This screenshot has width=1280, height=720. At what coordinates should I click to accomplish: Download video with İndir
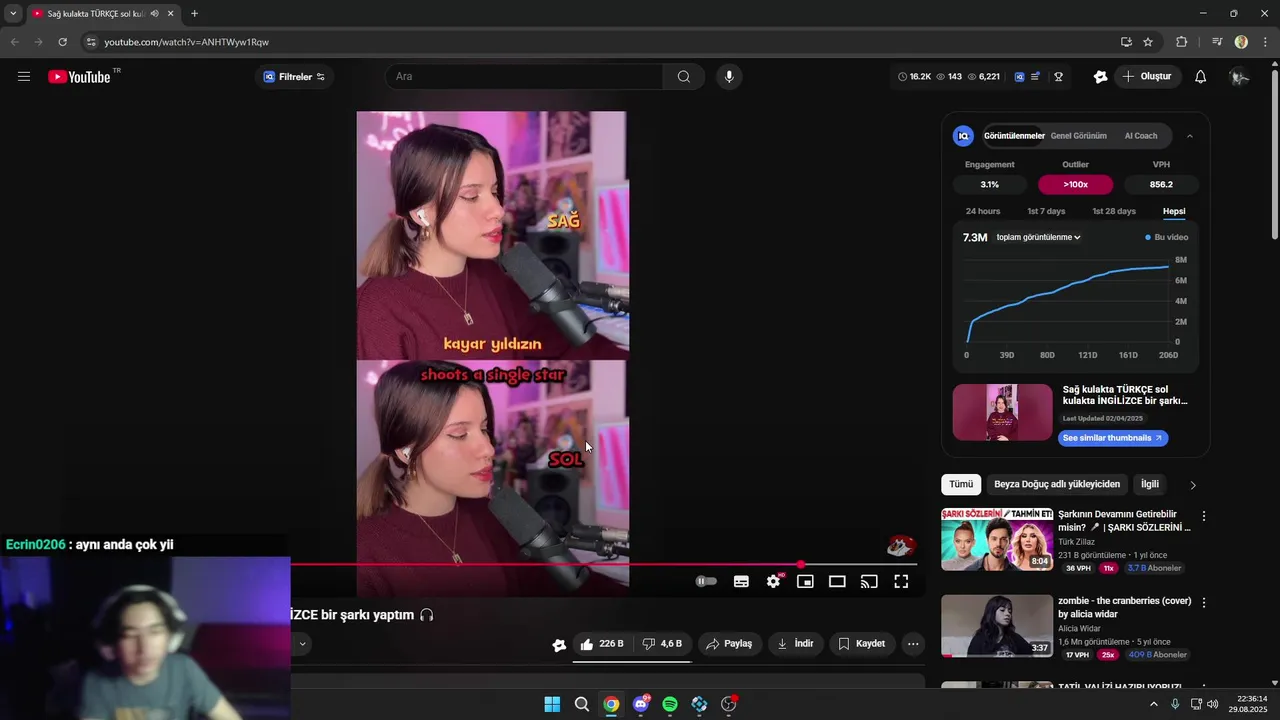(795, 644)
